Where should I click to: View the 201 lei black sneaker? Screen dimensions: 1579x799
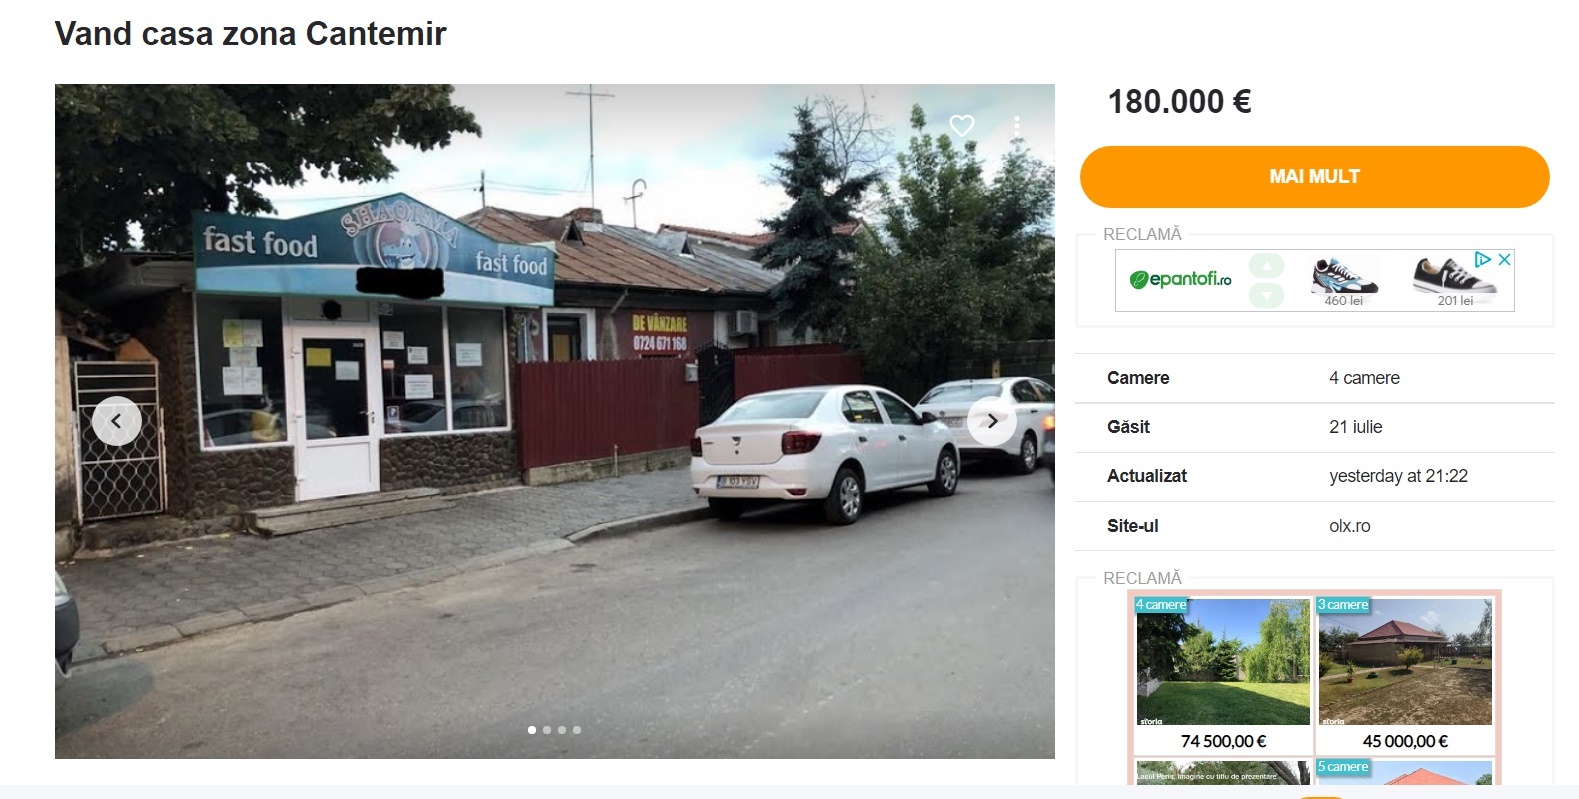tap(1454, 281)
